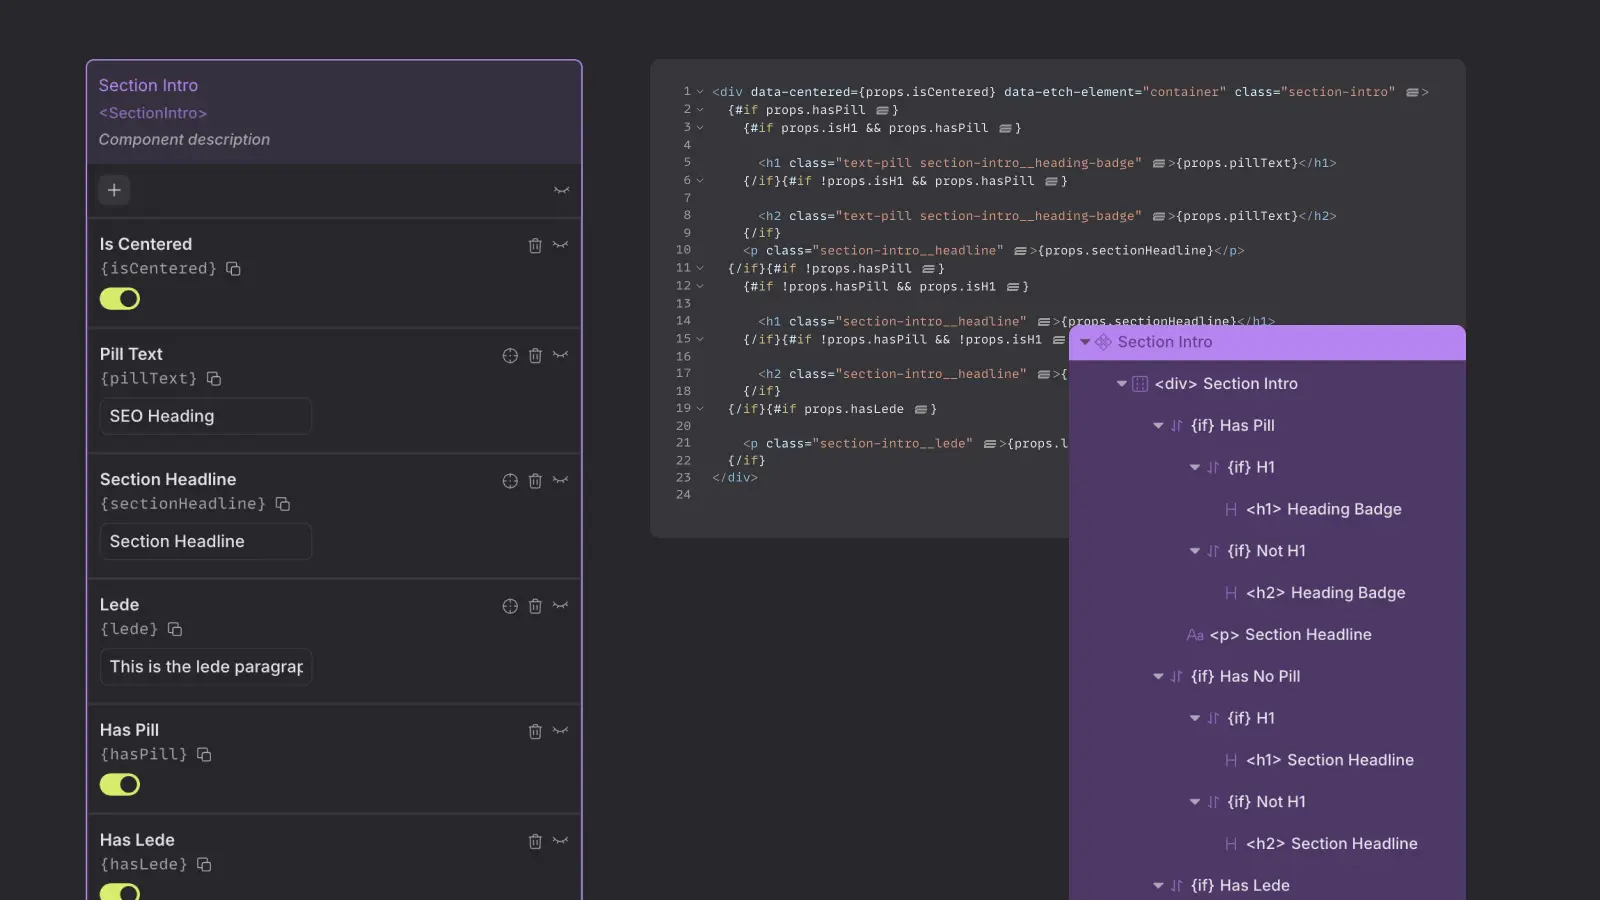Click the hide icon beside the plus button

click(x=561, y=190)
